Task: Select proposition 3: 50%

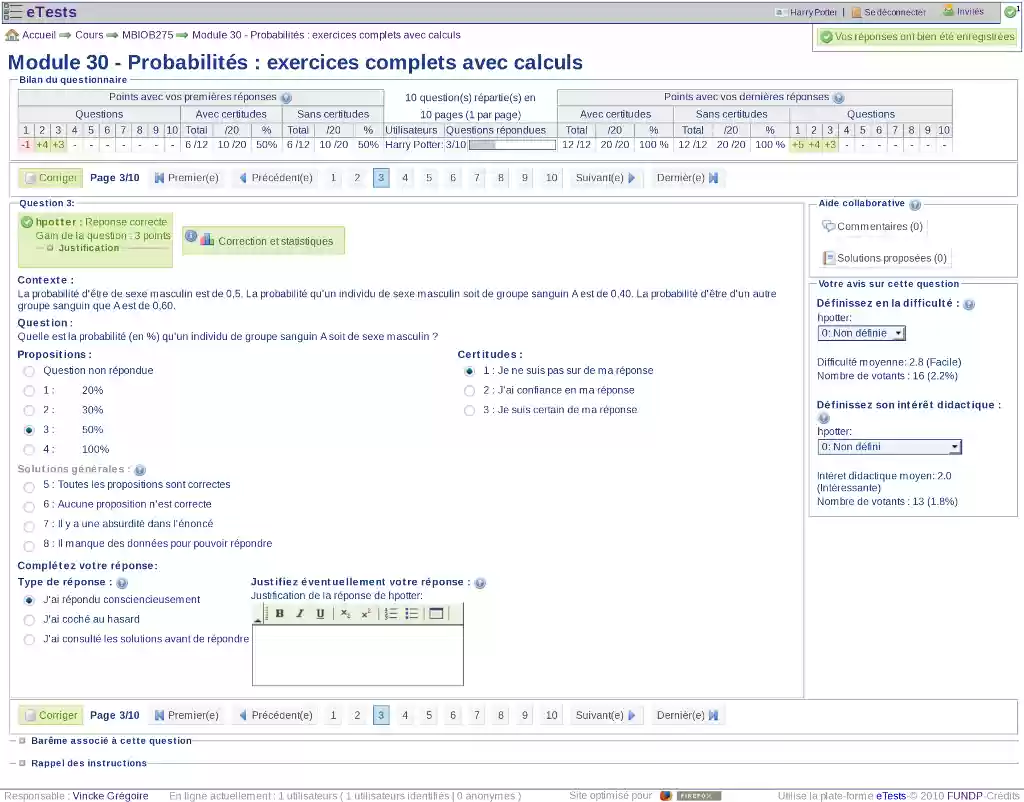Action: (x=28, y=429)
